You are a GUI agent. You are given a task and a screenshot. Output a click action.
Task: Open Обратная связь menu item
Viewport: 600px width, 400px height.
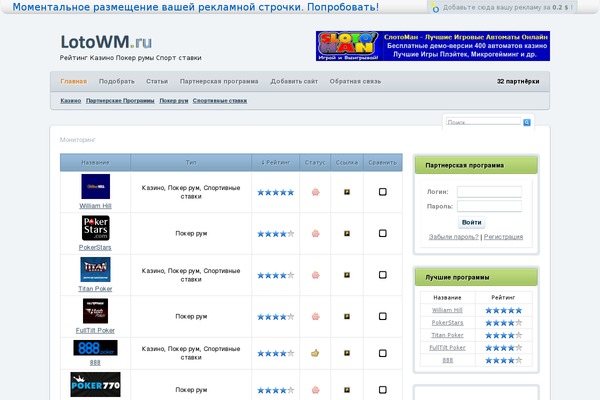click(355, 81)
